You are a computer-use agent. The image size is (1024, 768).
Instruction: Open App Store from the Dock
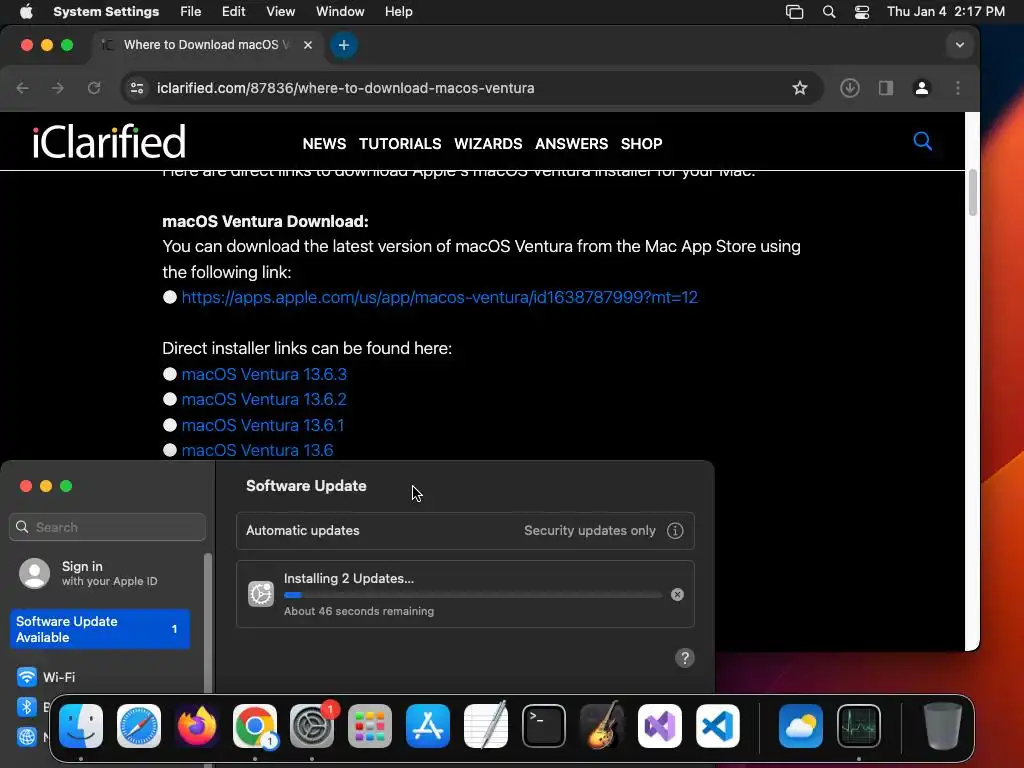(x=428, y=726)
